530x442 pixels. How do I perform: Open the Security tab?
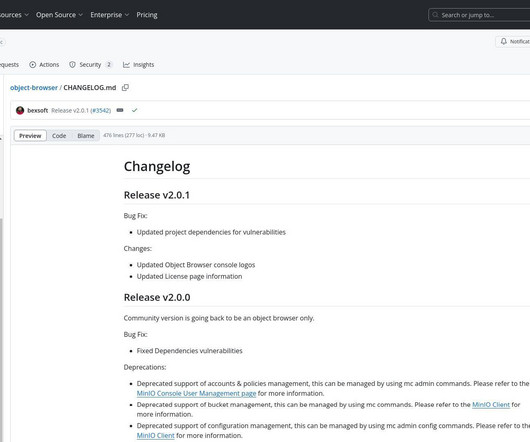click(x=90, y=65)
